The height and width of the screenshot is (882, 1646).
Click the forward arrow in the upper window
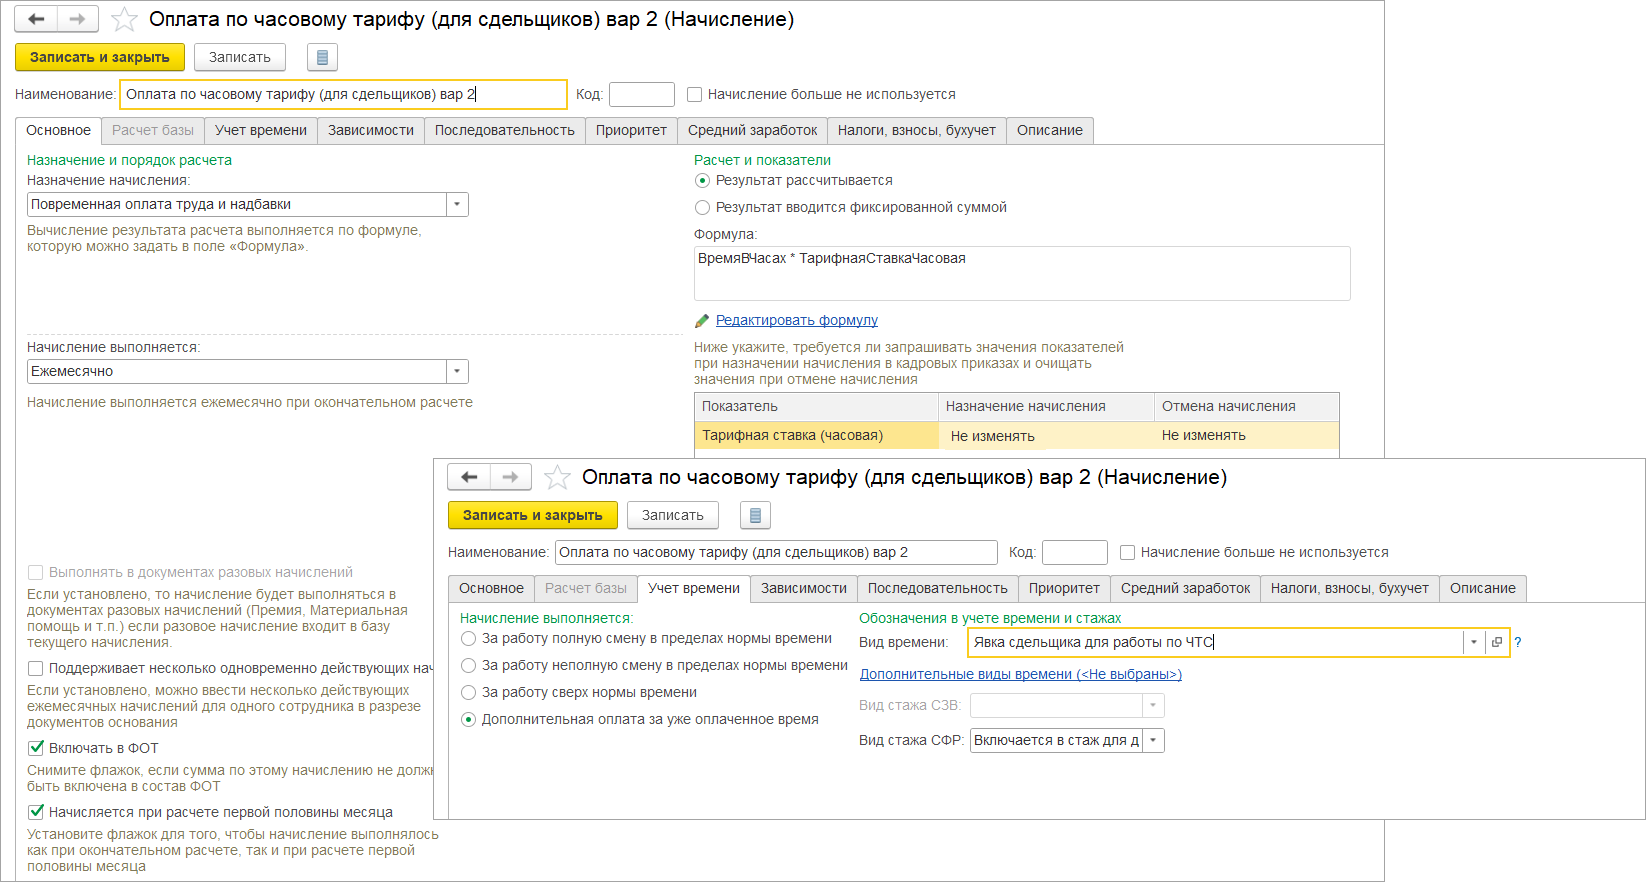click(77, 19)
